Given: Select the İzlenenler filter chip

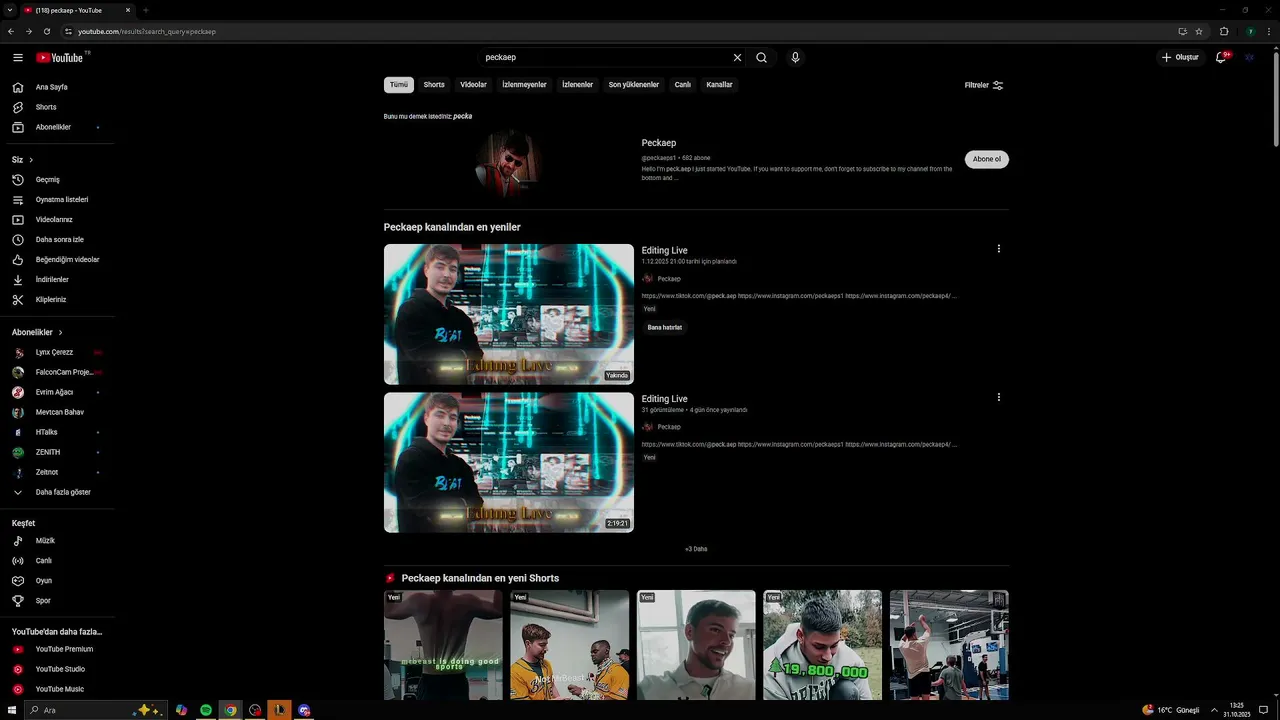Looking at the screenshot, I should (578, 85).
